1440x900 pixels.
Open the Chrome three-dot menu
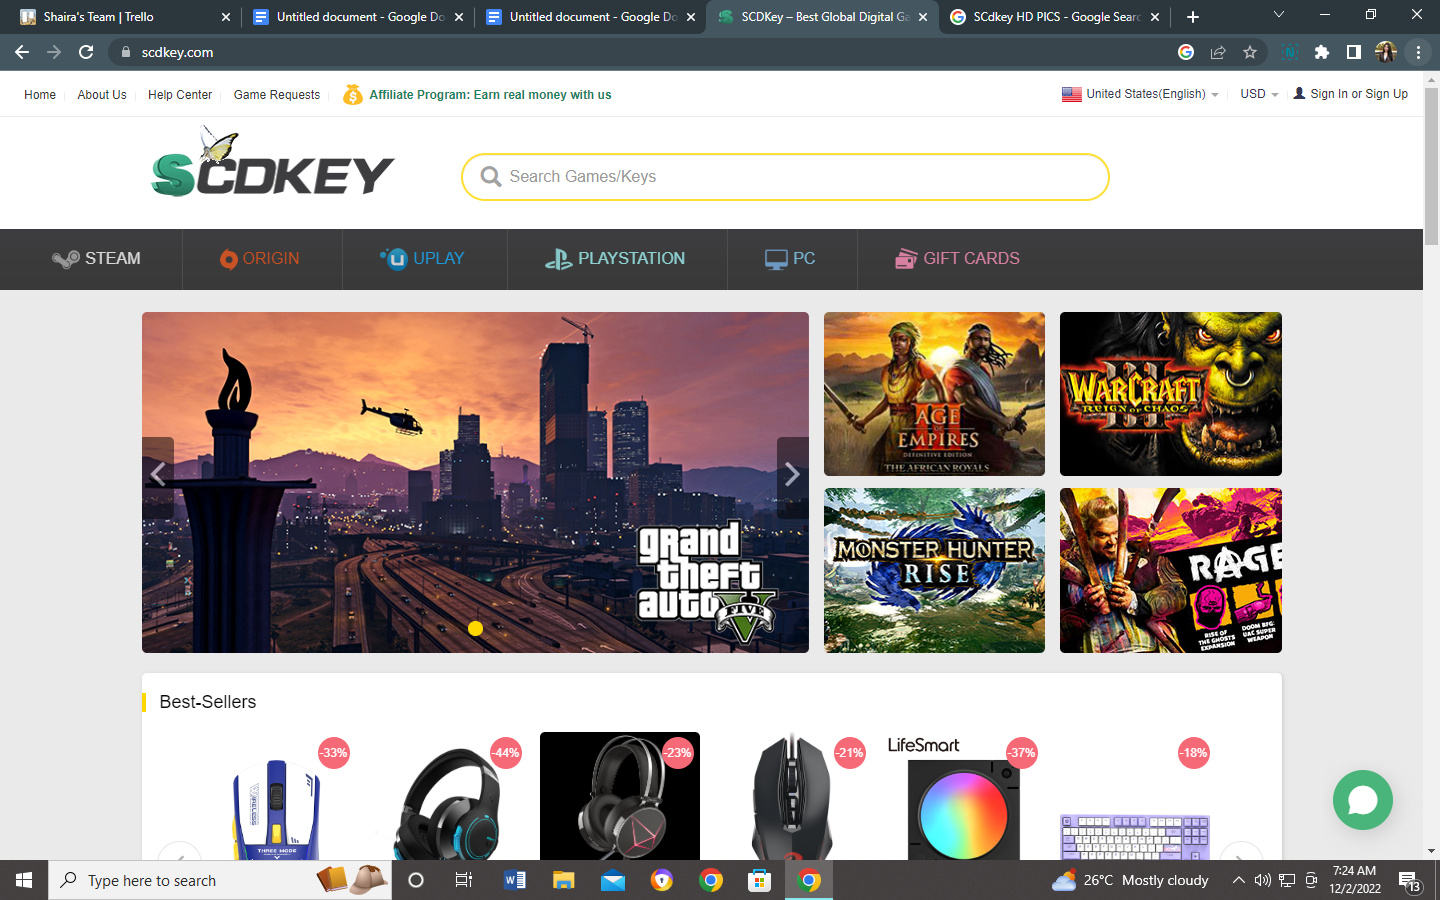1418,52
